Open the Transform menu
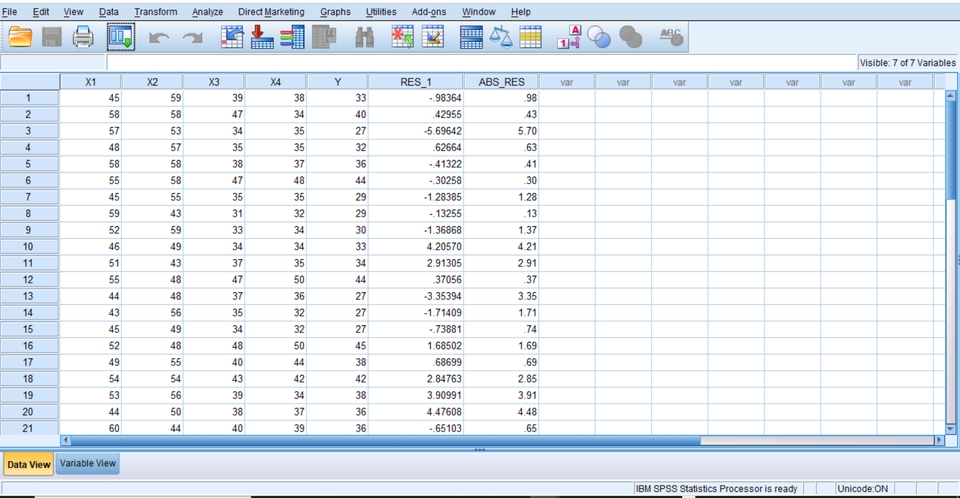Image resolution: width=960 pixels, height=498 pixels. [156, 12]
